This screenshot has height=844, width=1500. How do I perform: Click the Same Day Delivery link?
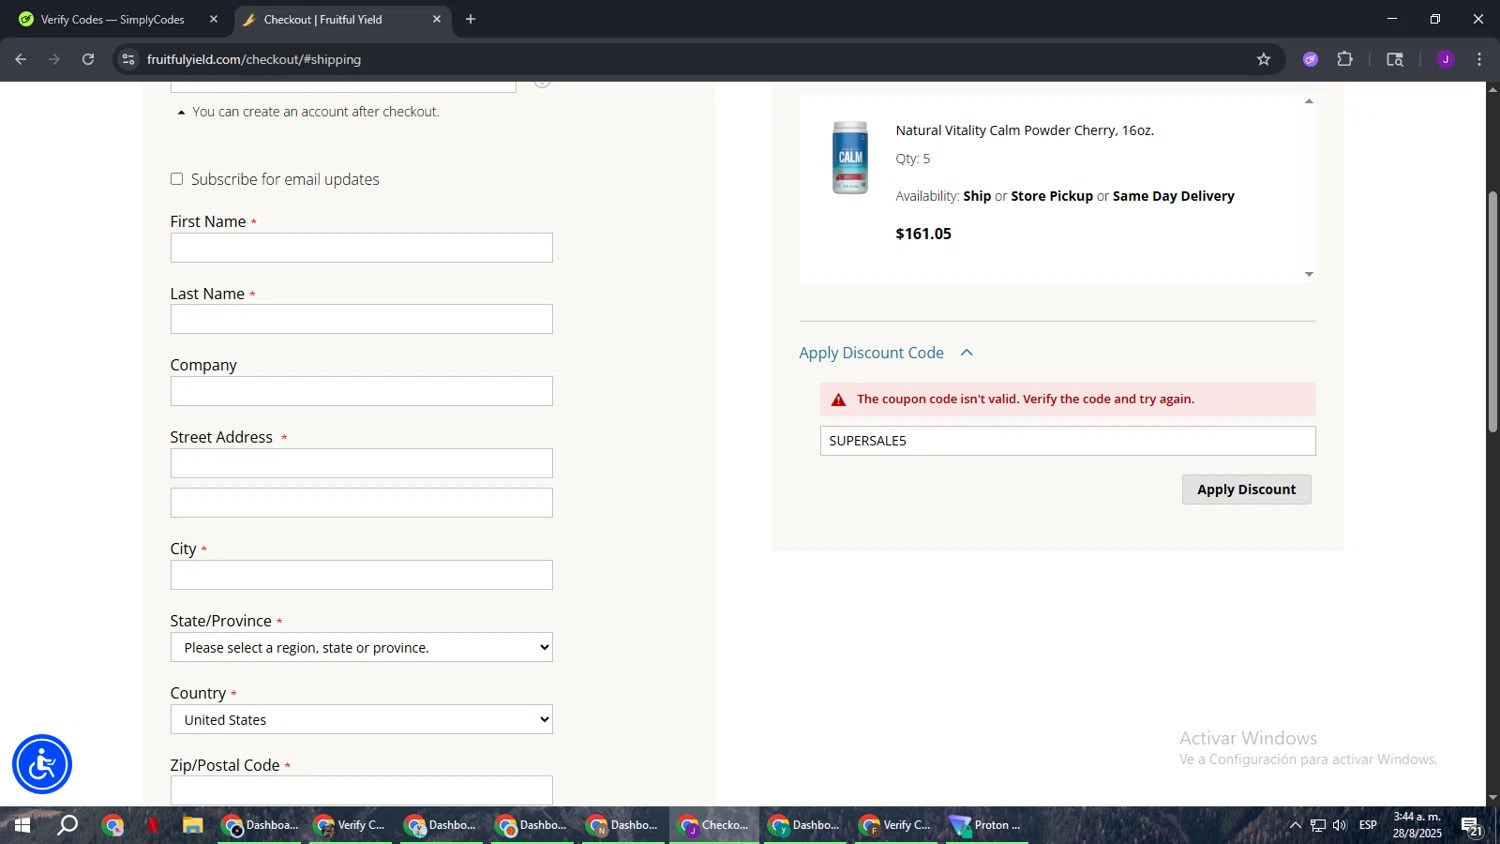tap(1173, 196)
